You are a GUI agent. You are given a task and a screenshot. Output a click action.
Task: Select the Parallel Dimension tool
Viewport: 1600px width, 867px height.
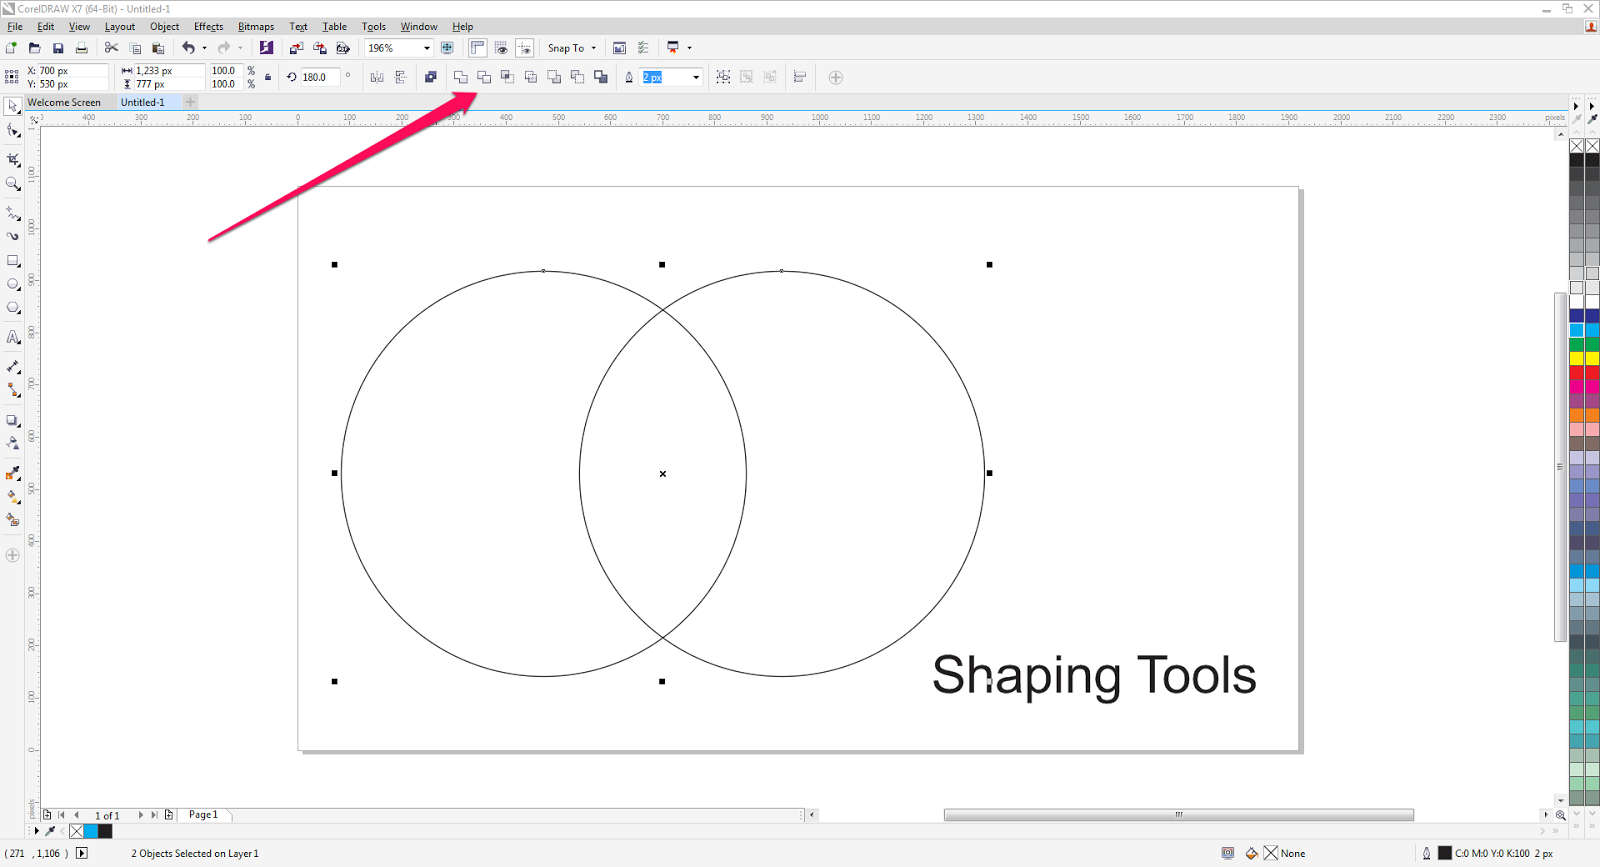click(x=13, y=367)
